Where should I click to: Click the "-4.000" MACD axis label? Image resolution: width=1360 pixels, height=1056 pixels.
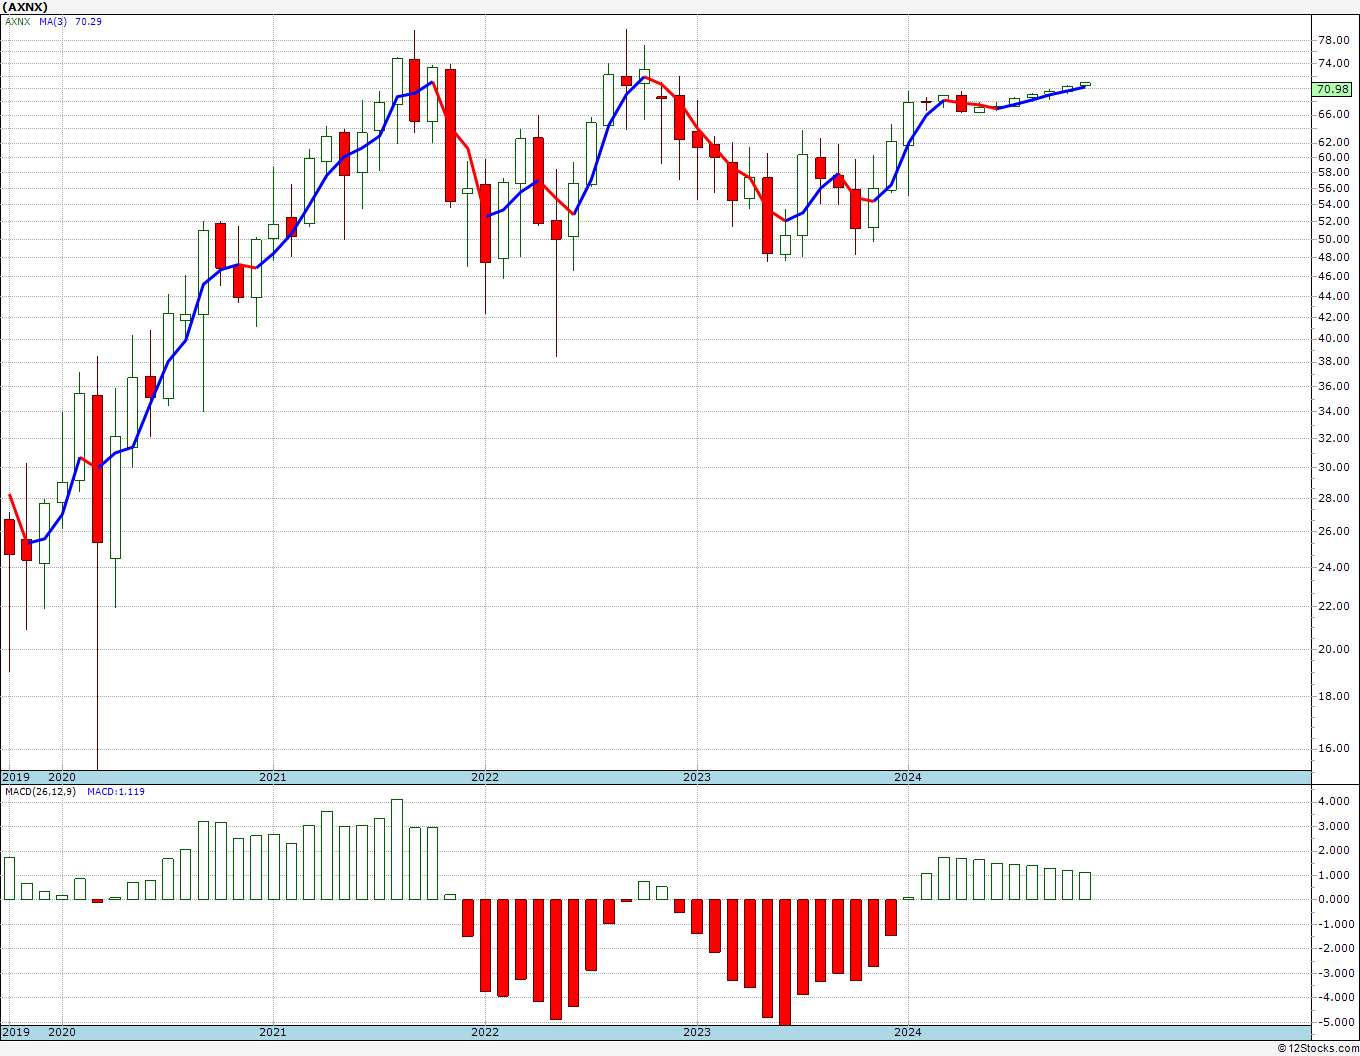[1334, 997]
